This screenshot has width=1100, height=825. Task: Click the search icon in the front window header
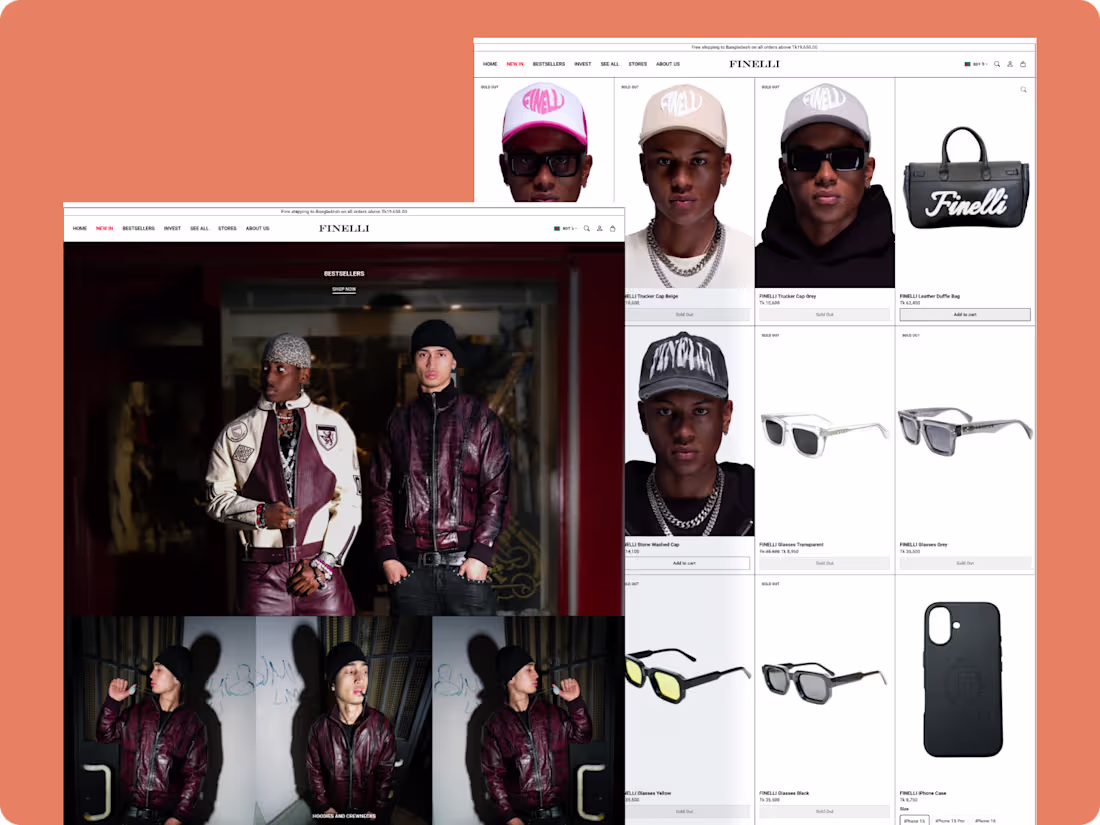point(586,228)
